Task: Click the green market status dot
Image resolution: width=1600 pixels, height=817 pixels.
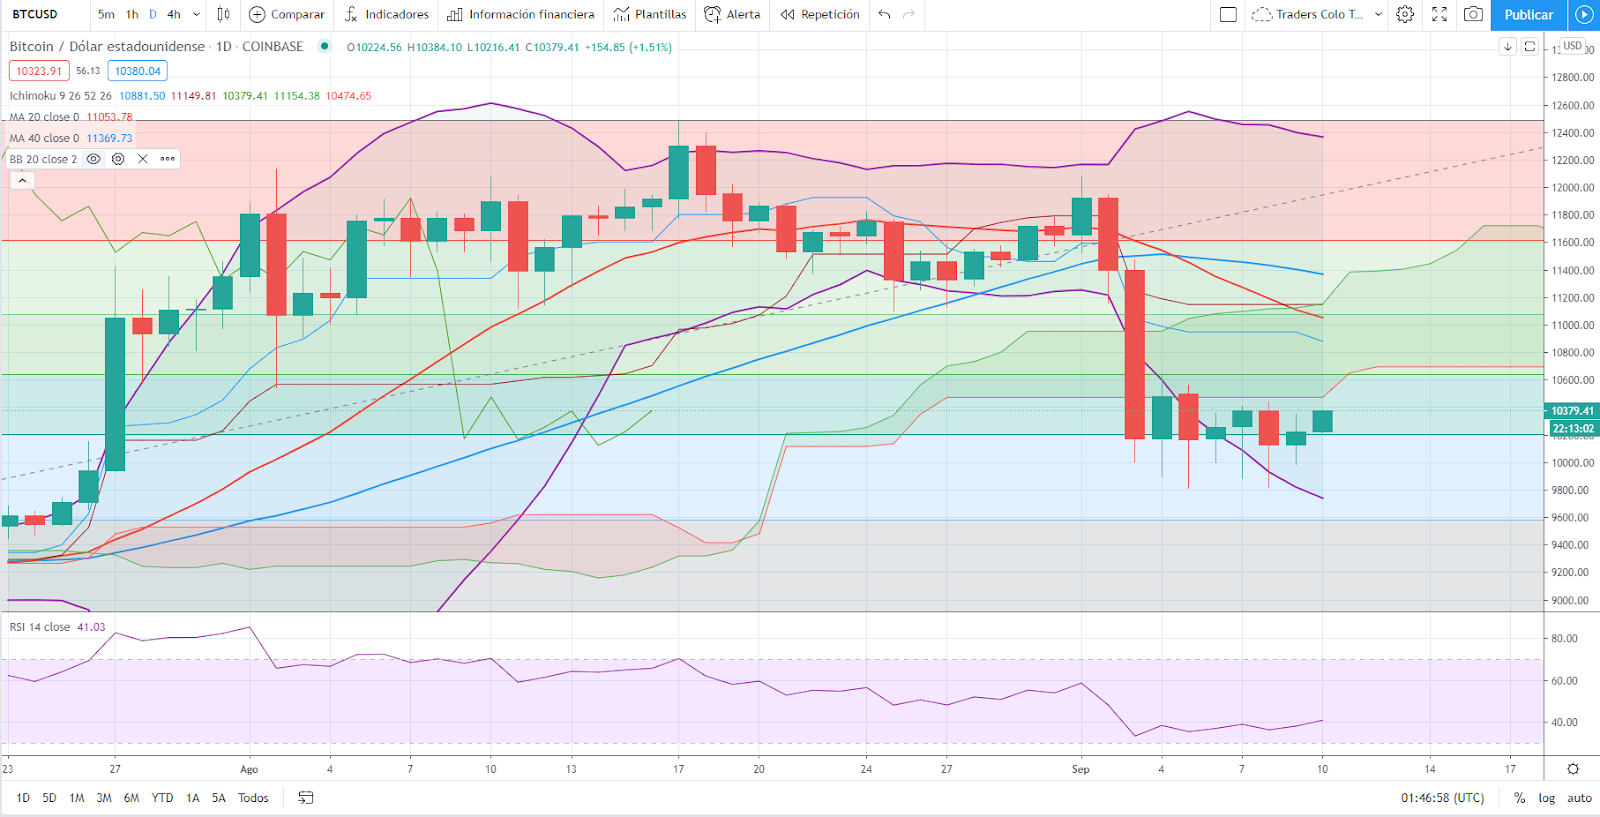Action: [x=324, y=46]
